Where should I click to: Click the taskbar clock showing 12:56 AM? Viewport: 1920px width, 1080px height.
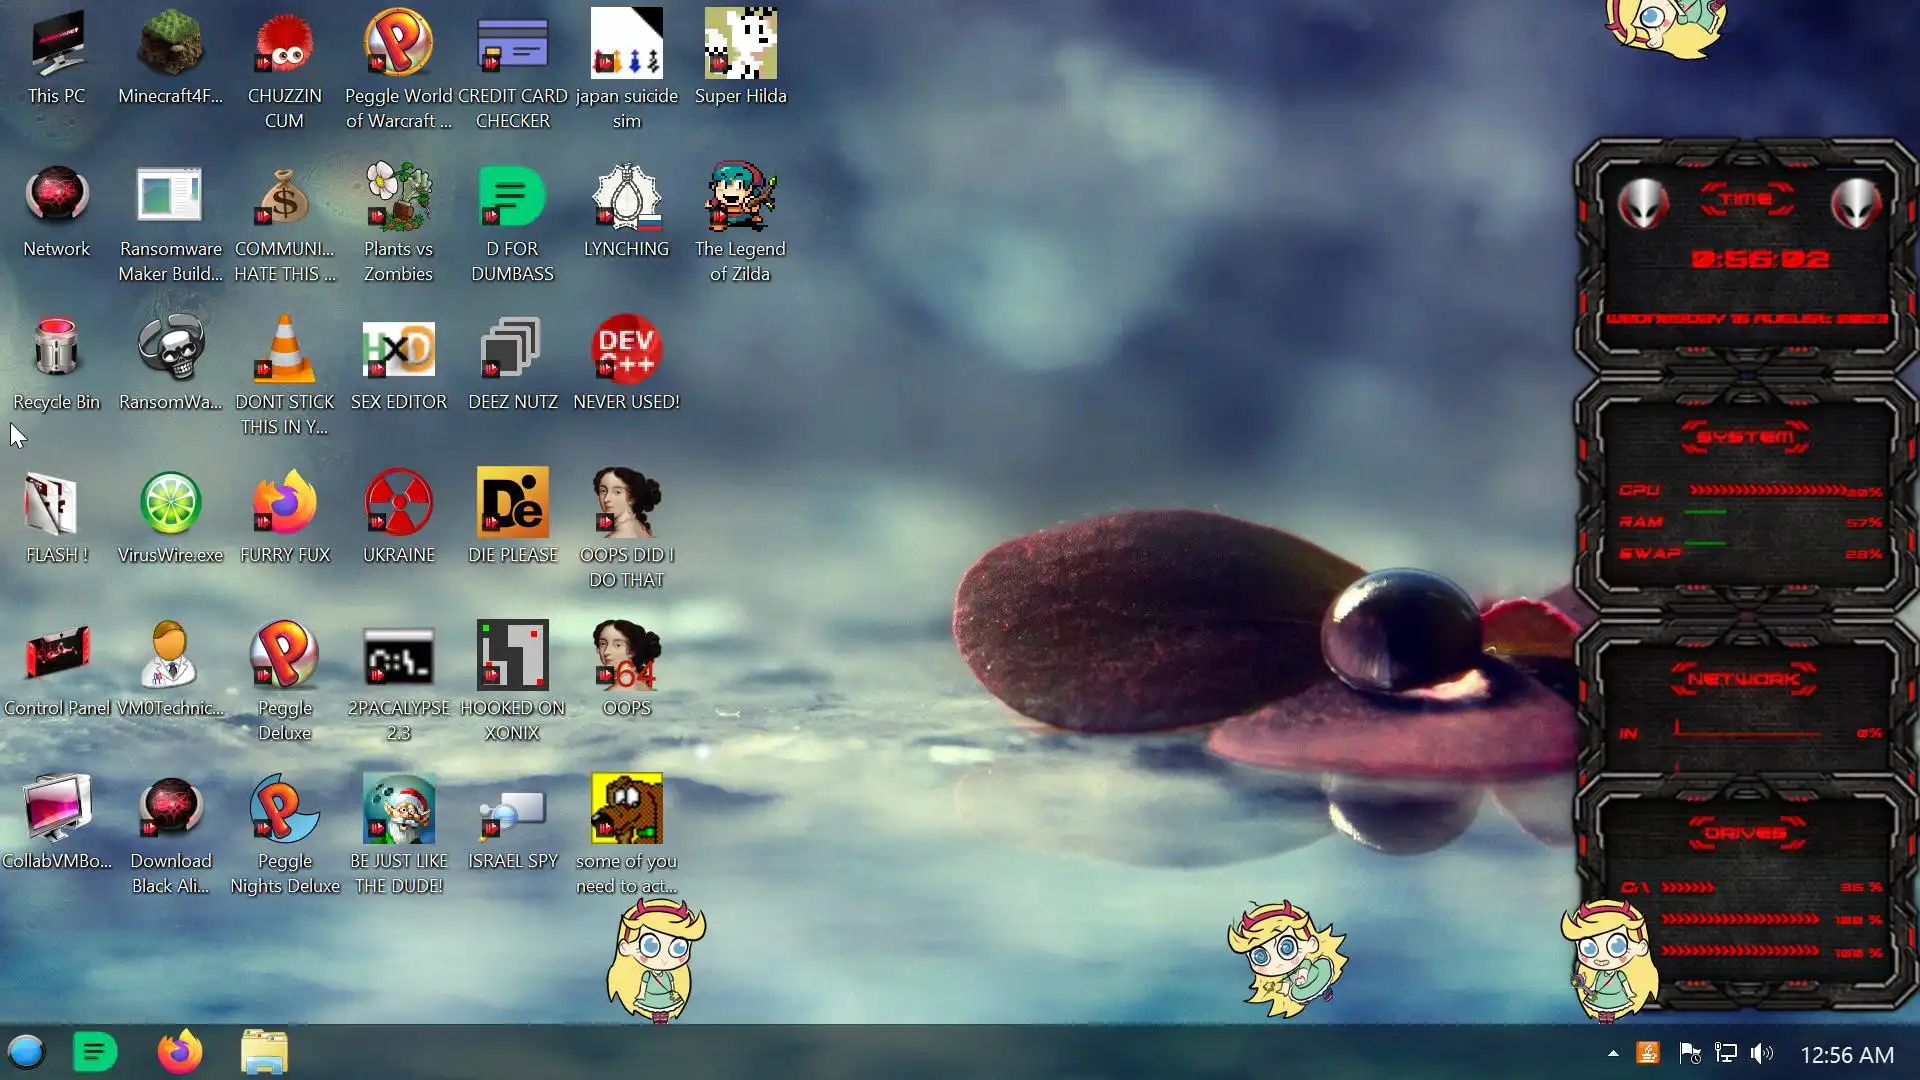point(1846,1054)
